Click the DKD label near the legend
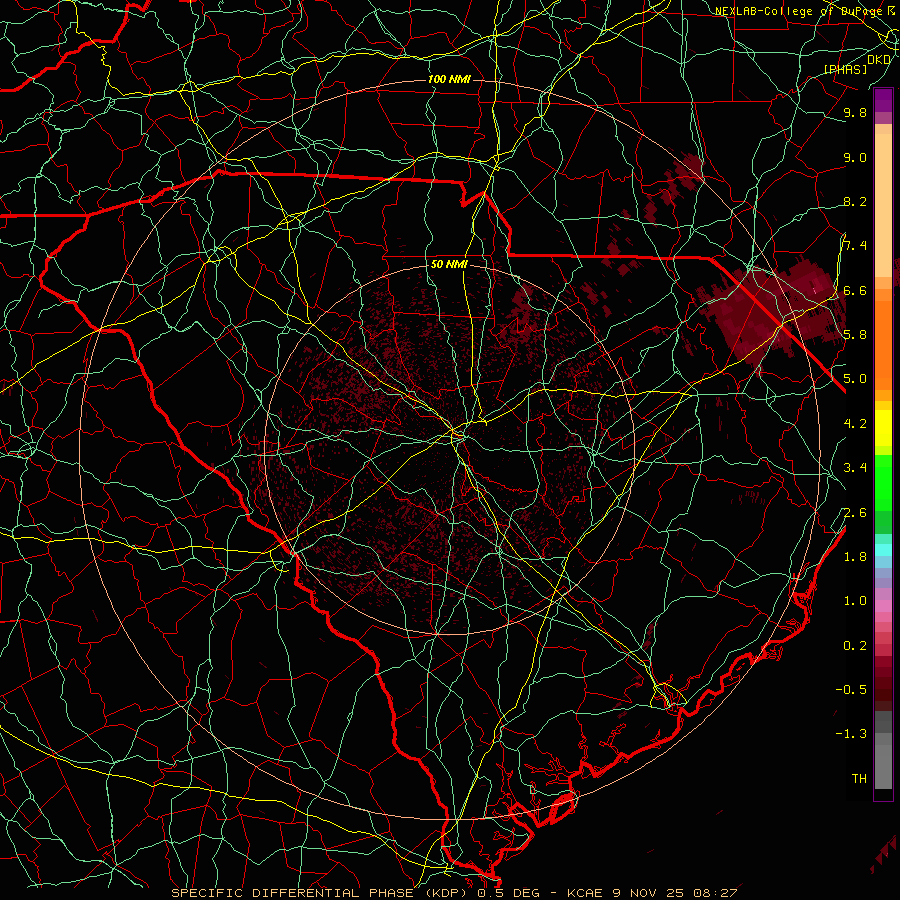 click(879, 60)
